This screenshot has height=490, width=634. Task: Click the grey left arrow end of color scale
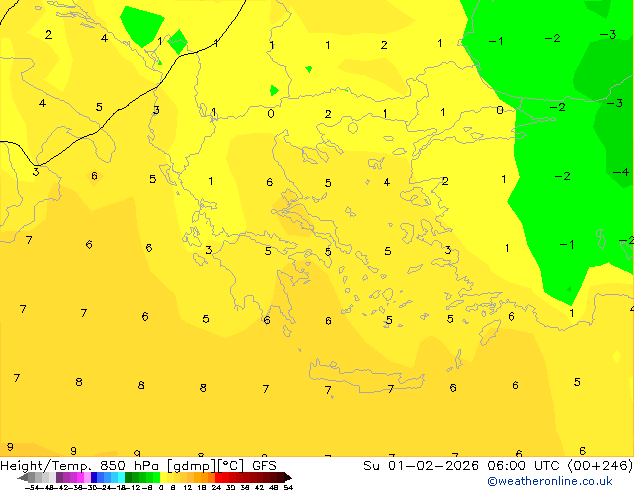coord(23,477)
